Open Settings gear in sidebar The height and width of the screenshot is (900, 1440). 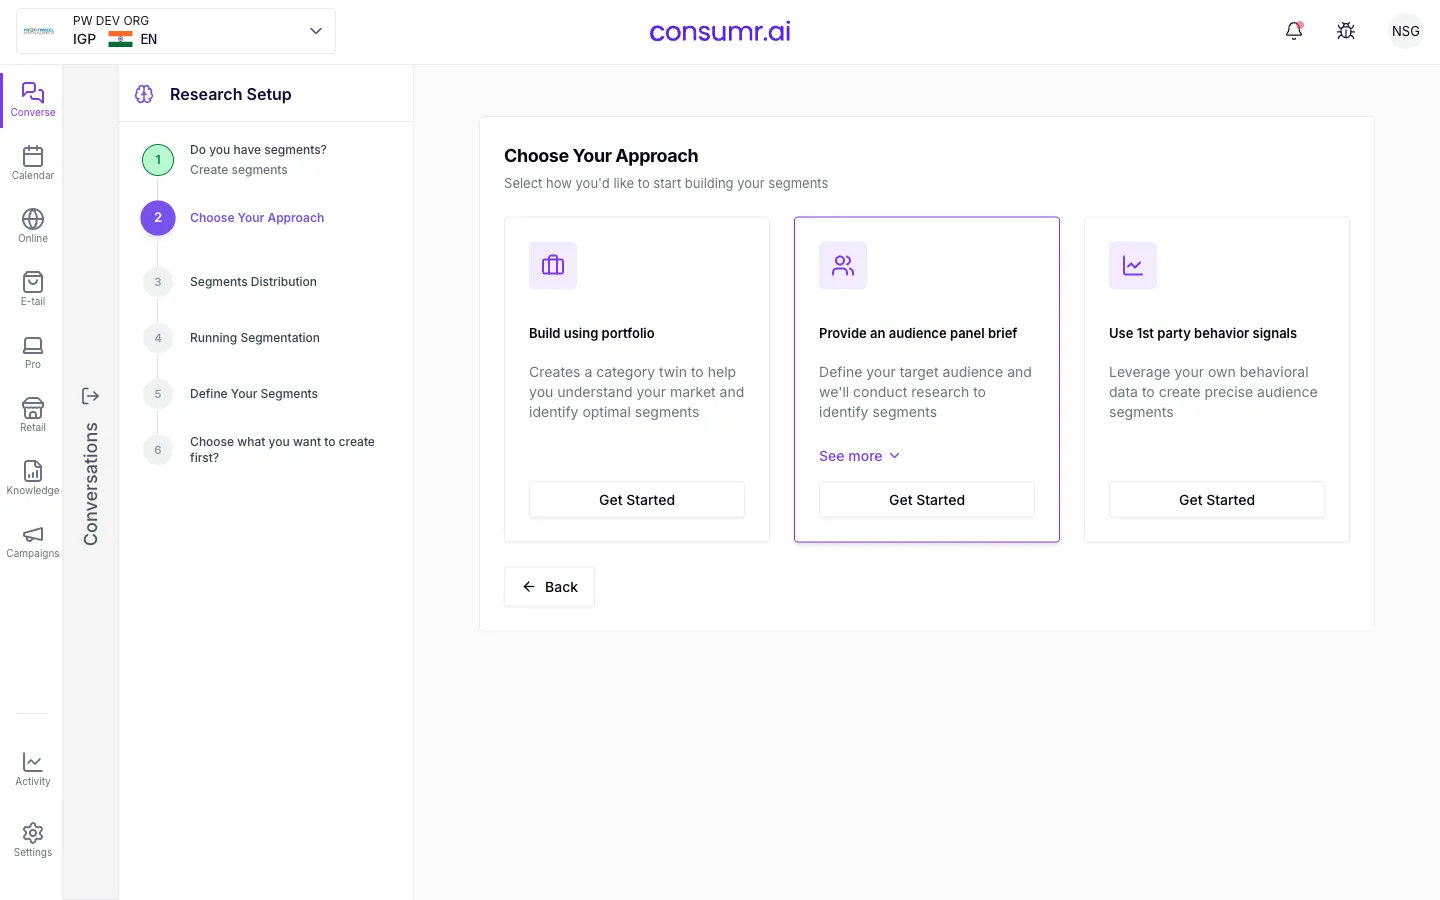[x=32, y=840]
